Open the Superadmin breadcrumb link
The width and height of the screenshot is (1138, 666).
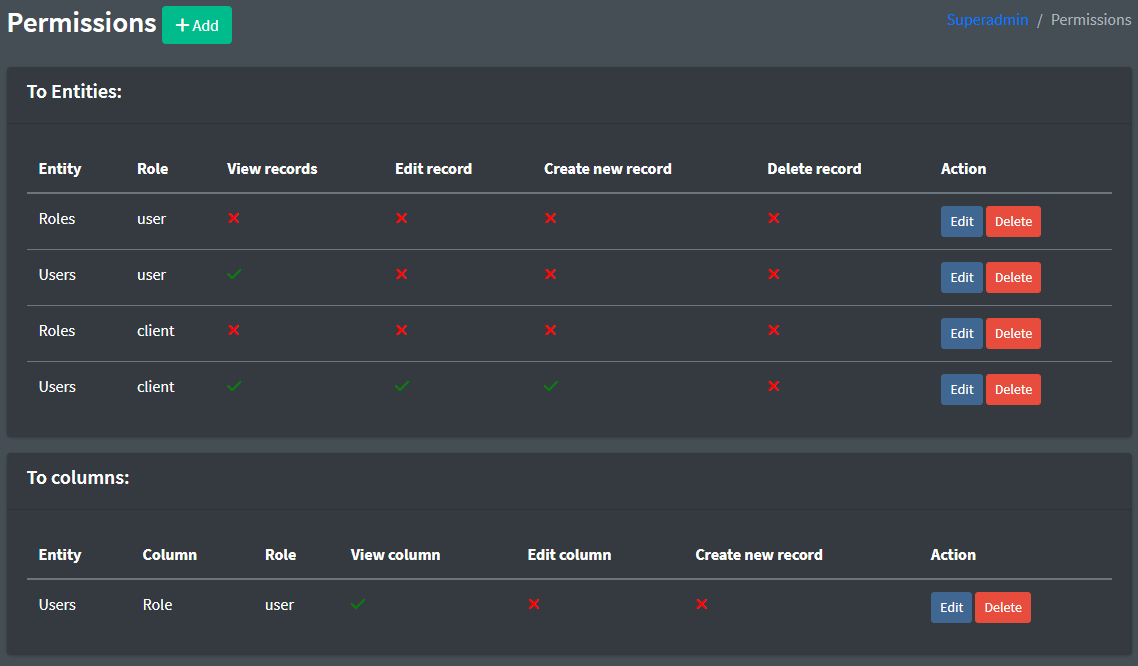(987, 19)
